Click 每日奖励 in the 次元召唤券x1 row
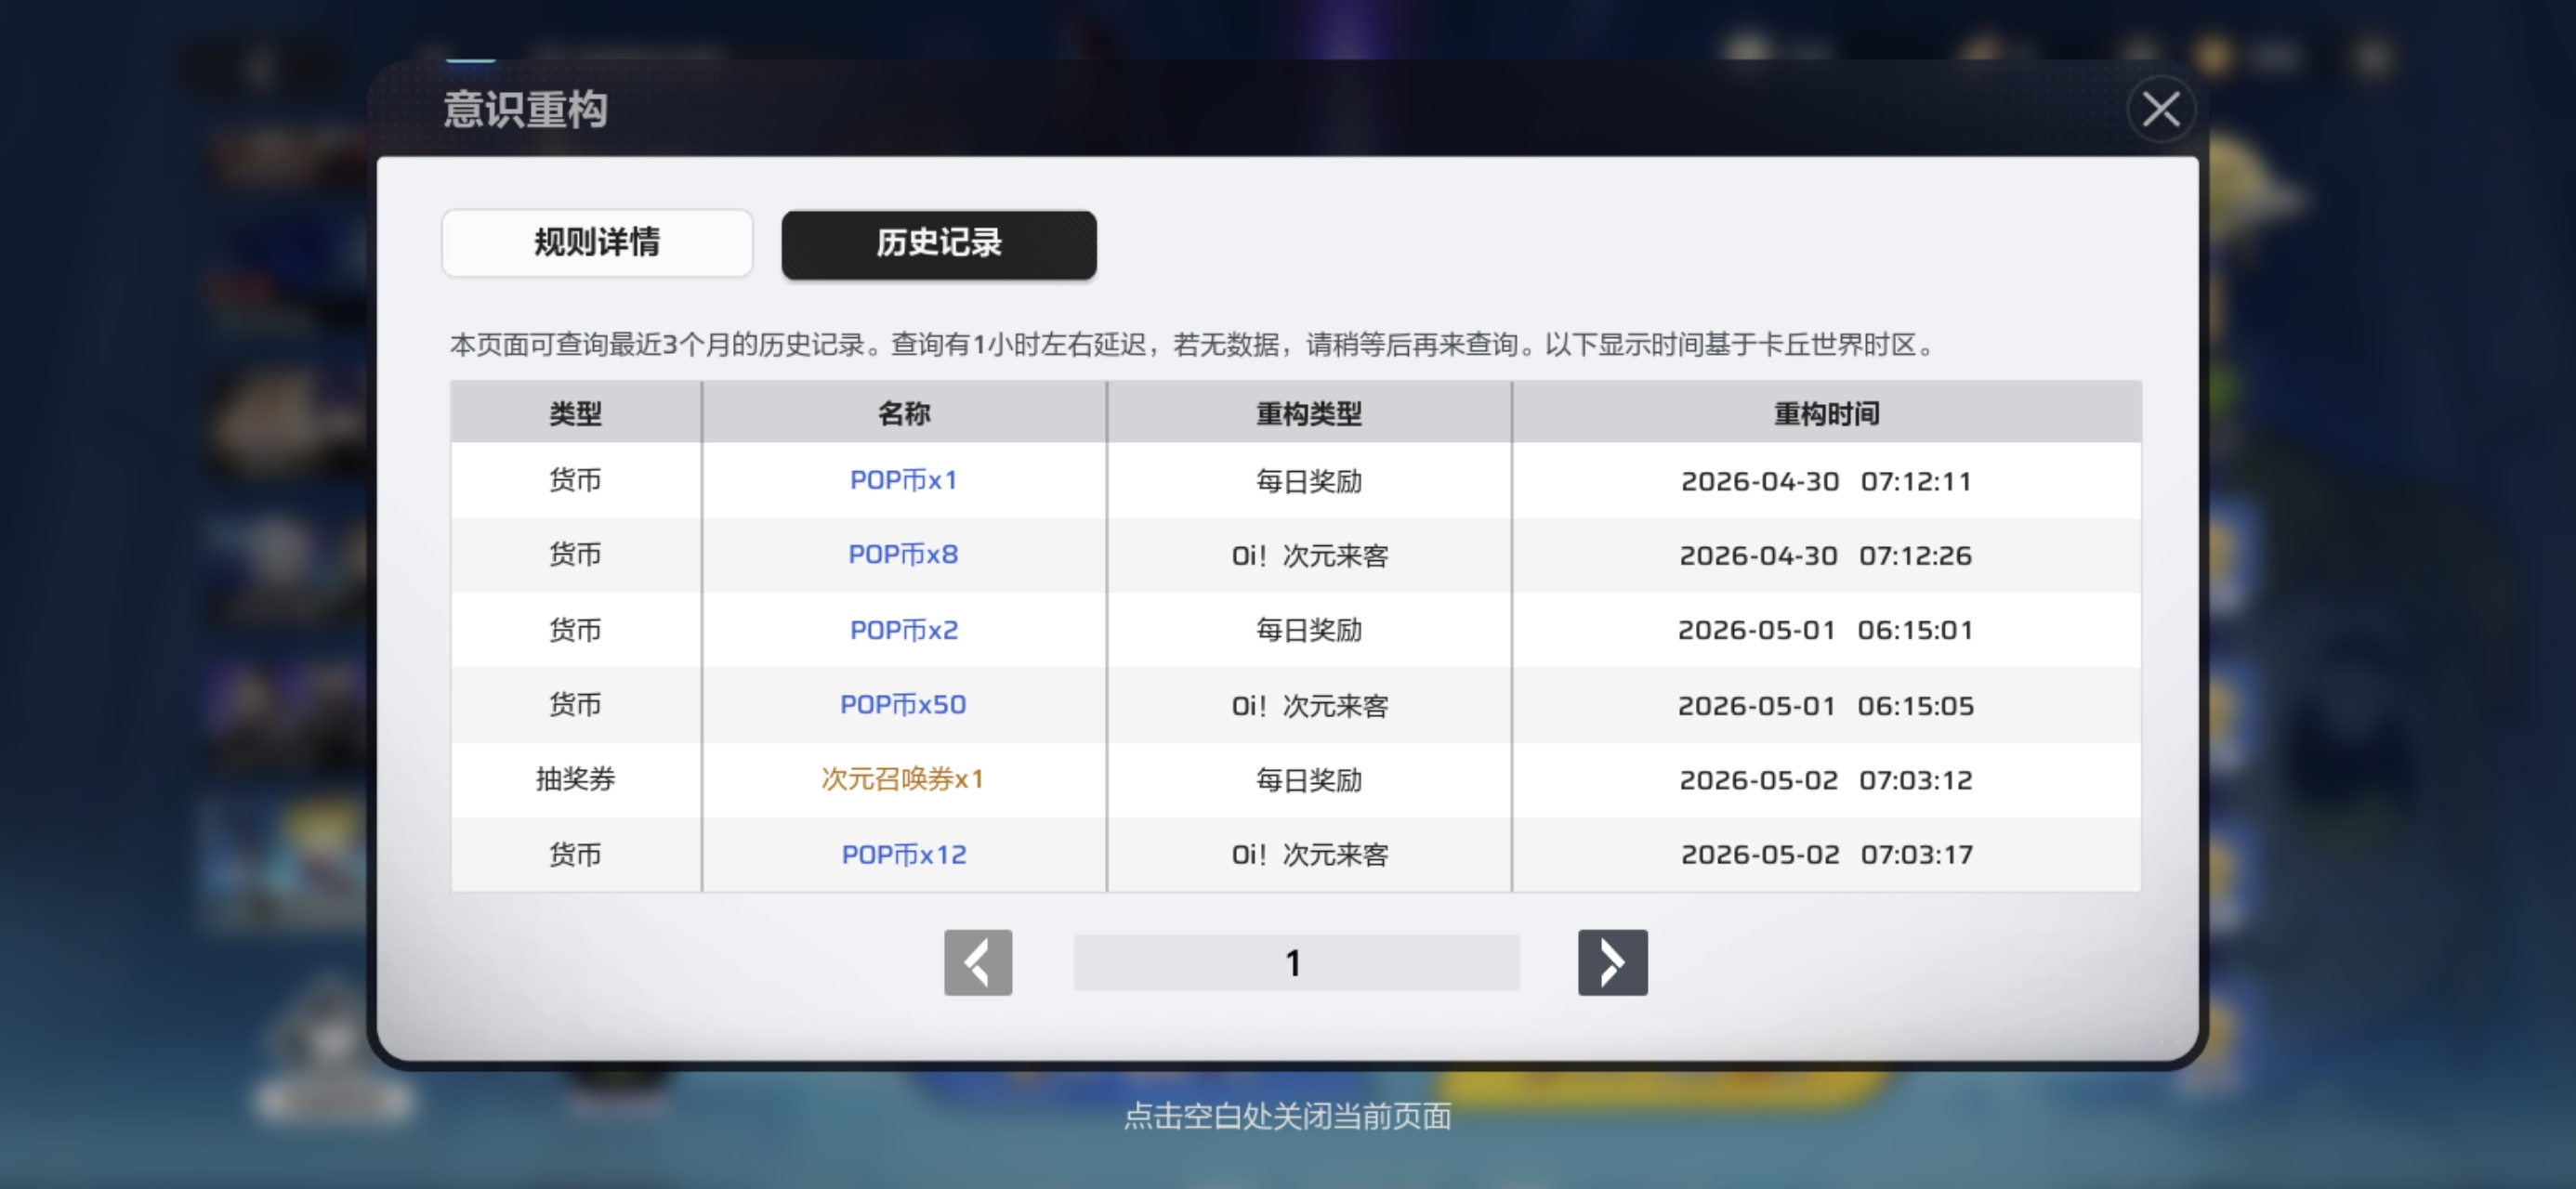 pos(1308,779)
